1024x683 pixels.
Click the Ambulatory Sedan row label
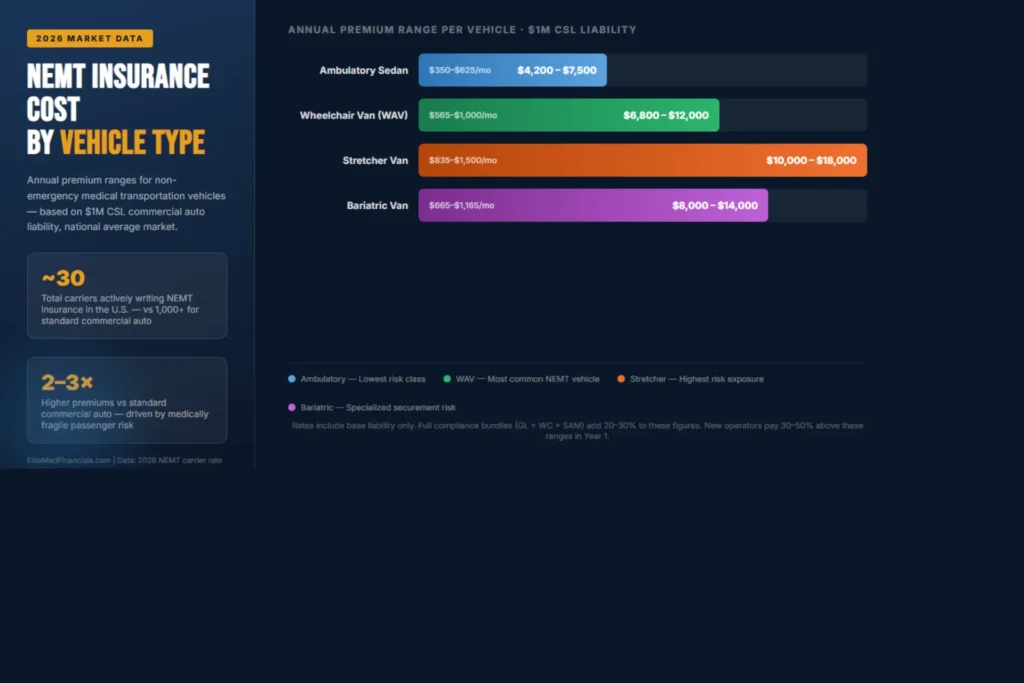363,70
